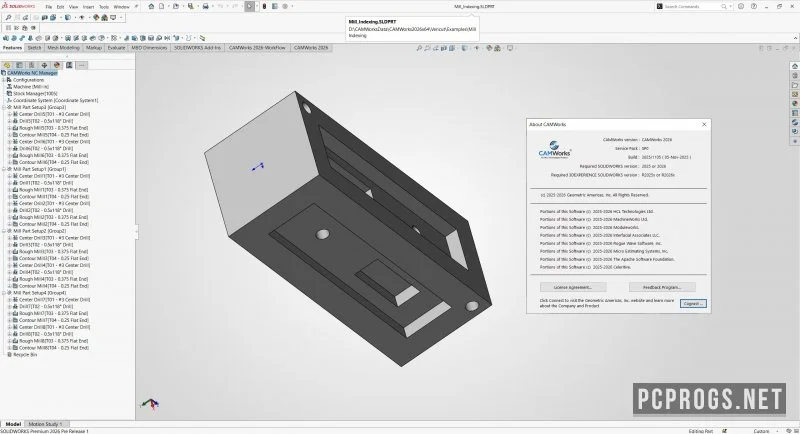800x434 pixels.
Task: Switch to the Sketch tab
Action: coord(34,48)
